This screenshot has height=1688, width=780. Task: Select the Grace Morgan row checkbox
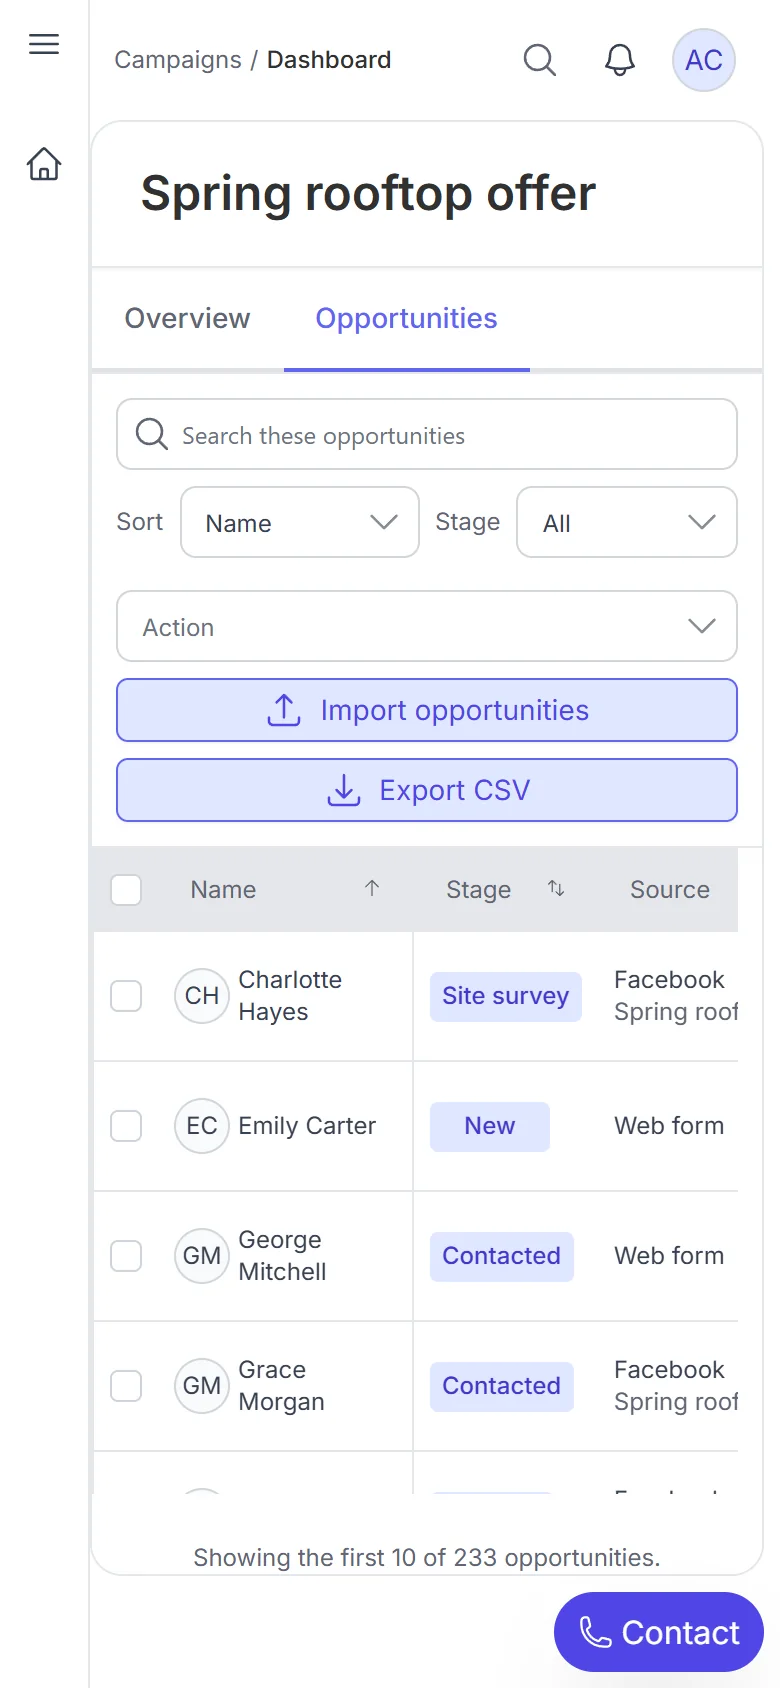[126, 1386]
